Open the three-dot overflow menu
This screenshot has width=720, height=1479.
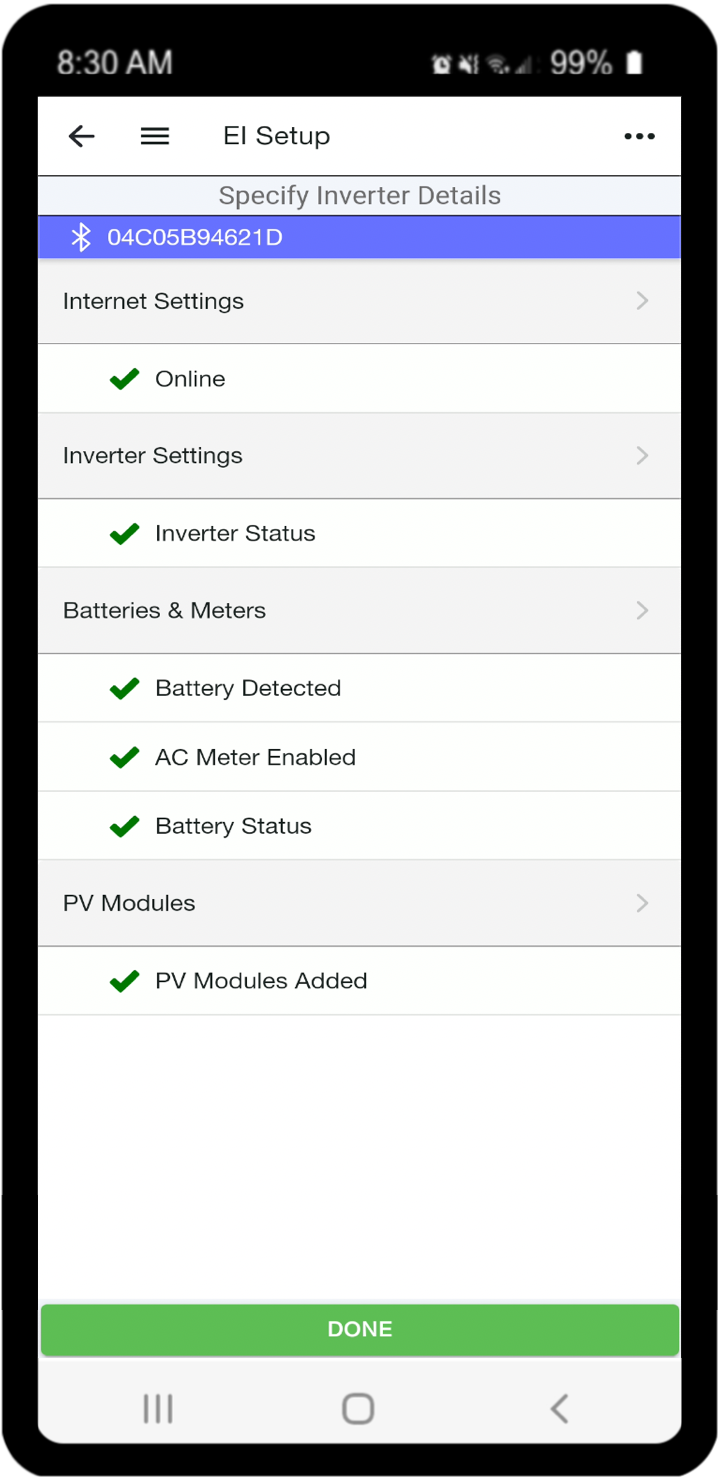pos(639,137)
